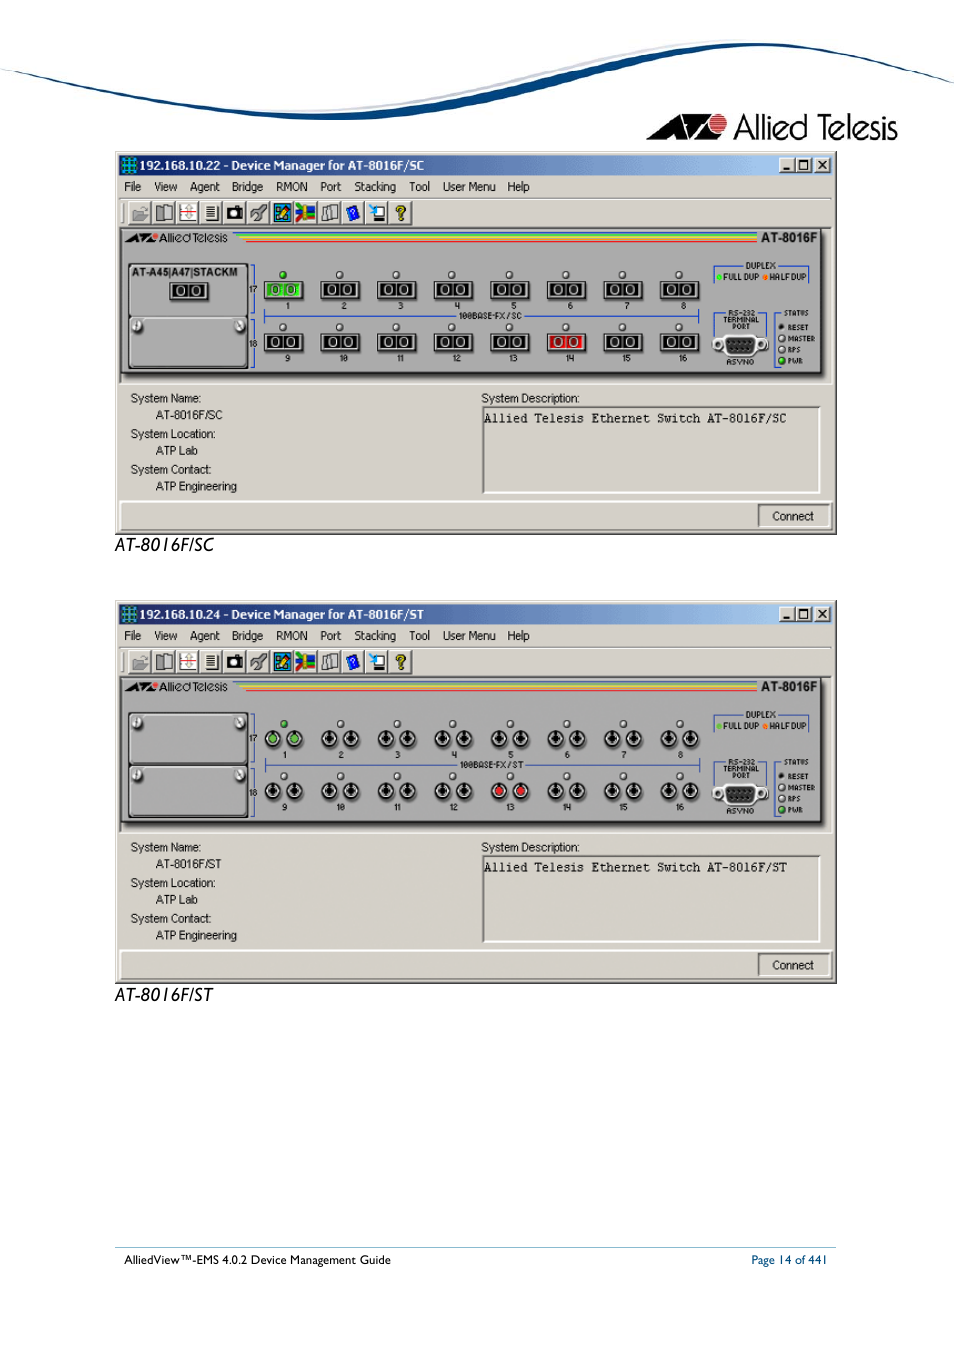Click the open folder icon in the AT-8016F/ST toolbar
Screen dimensions: 954x1351
[140, 662]
